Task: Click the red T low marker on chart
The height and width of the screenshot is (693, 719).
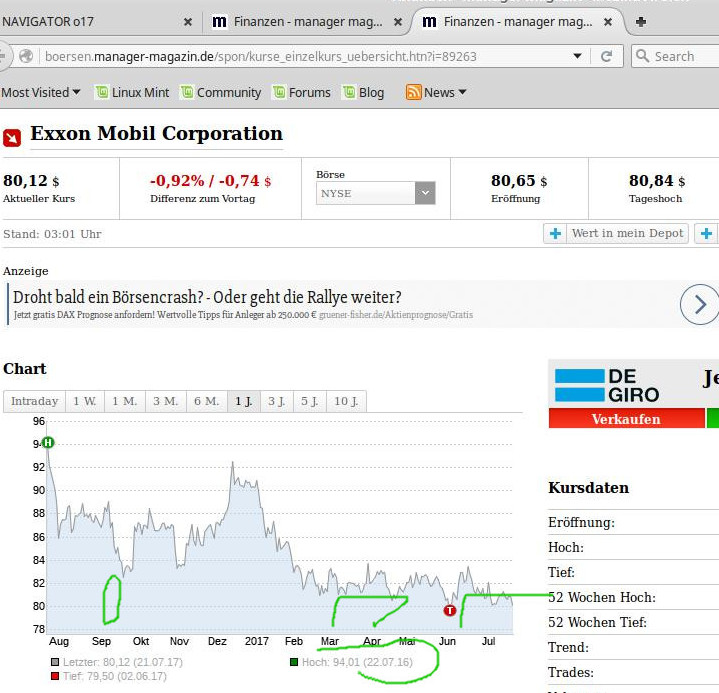Action: coord(450,610)
